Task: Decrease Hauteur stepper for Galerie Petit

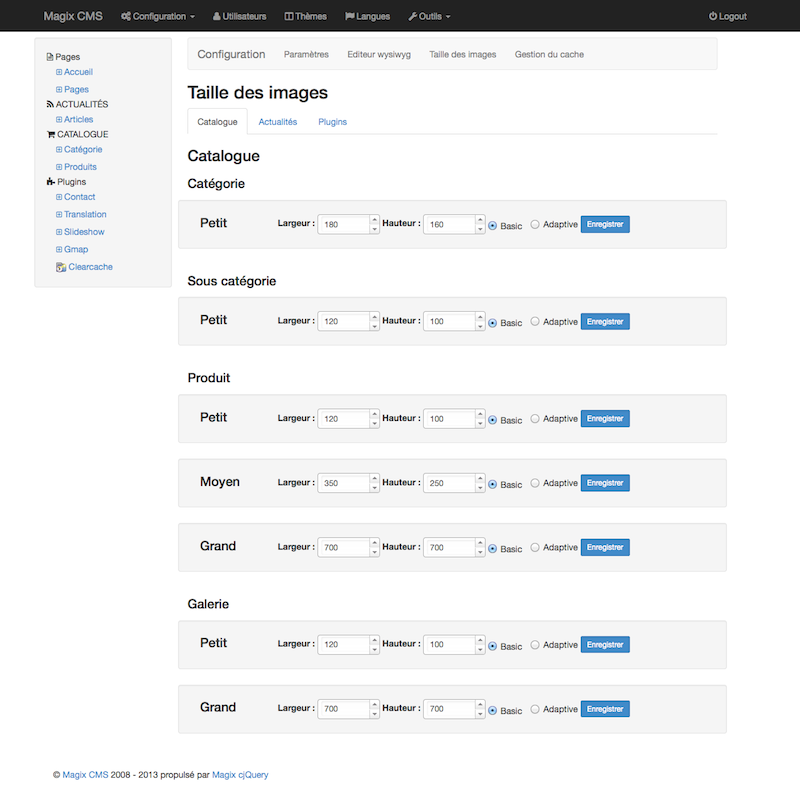Action: click(x=480, y=649)
